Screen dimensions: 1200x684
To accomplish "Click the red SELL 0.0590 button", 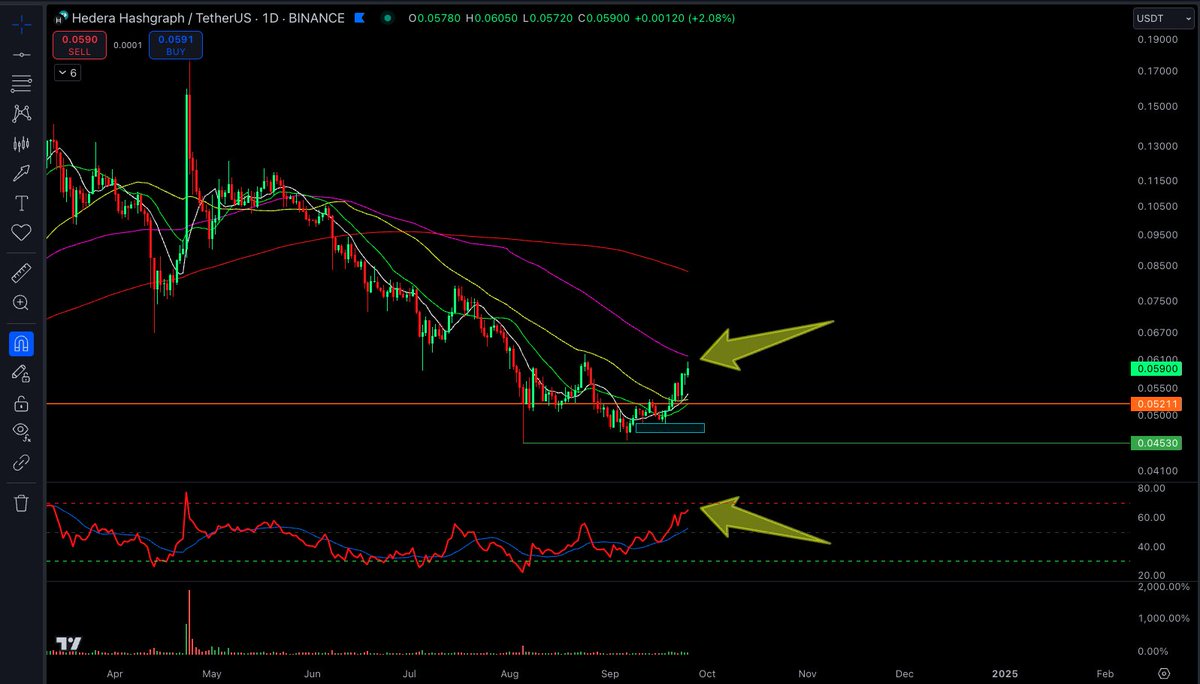I will pos(80,45).
